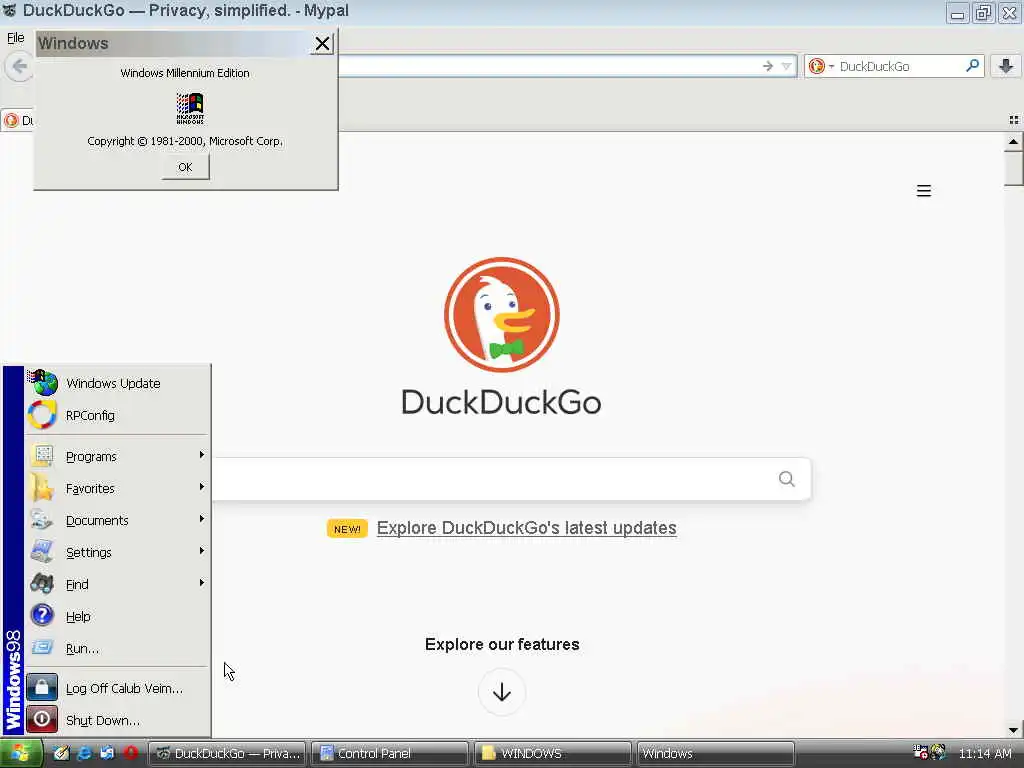1024x768 pixels.
Task: Click the Settings icon in Start menu
Action: click(x=42, y=551)
